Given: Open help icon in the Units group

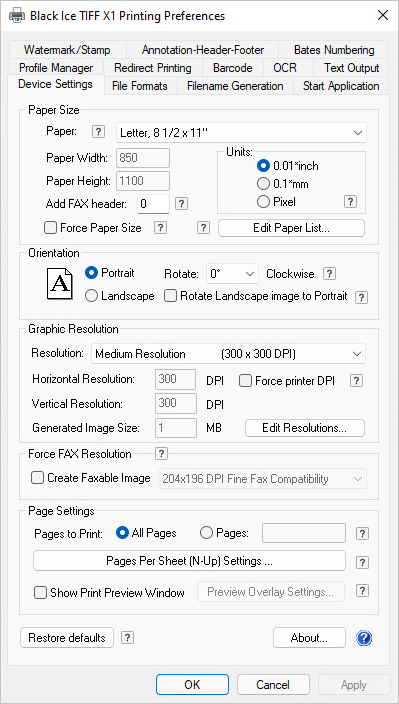Looking at the screenshot, I should coord(351,202).
